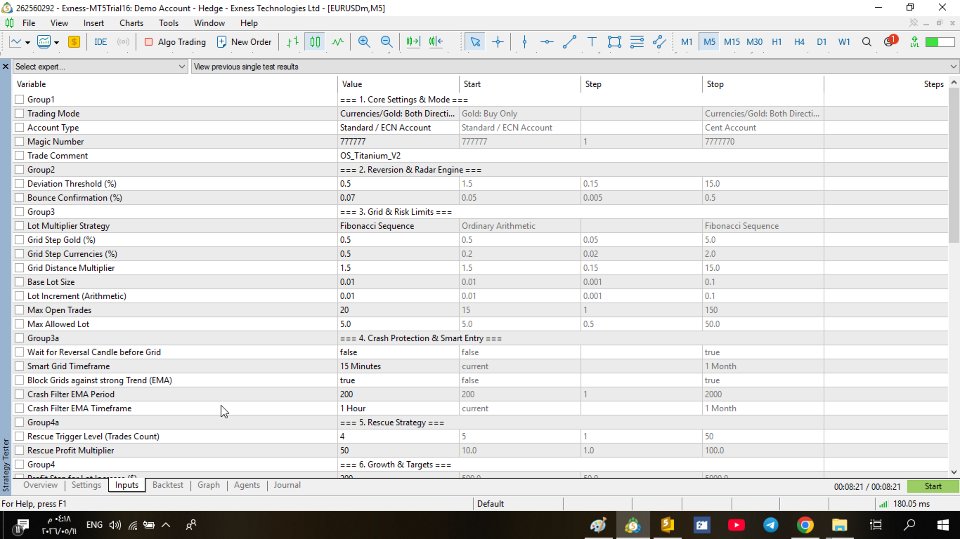This screenshot has width=960, height=539.
Task: Open YouTube from the taskbar
Action: click(x=736, y=525)
